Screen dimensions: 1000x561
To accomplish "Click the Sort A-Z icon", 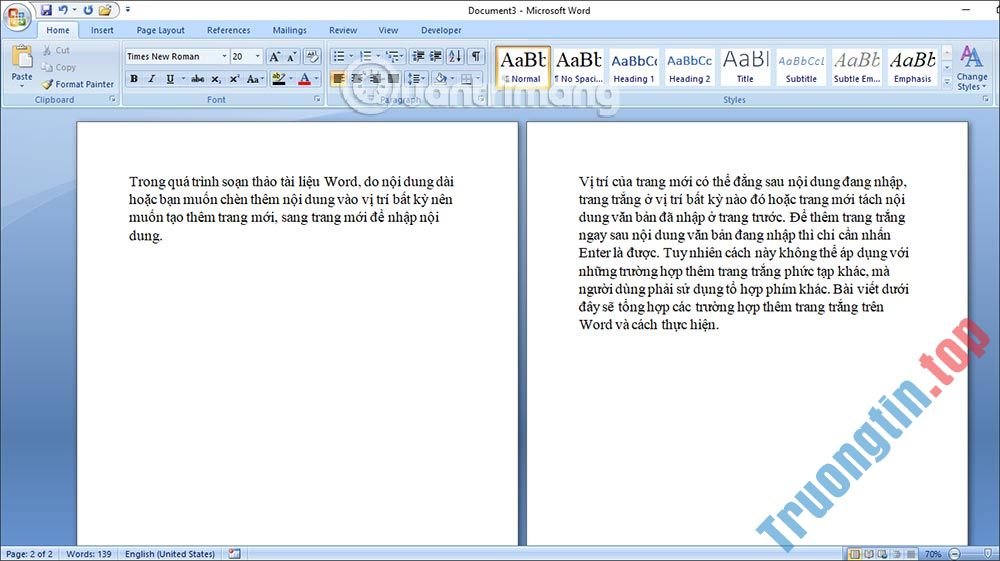I will coord(455,56).
